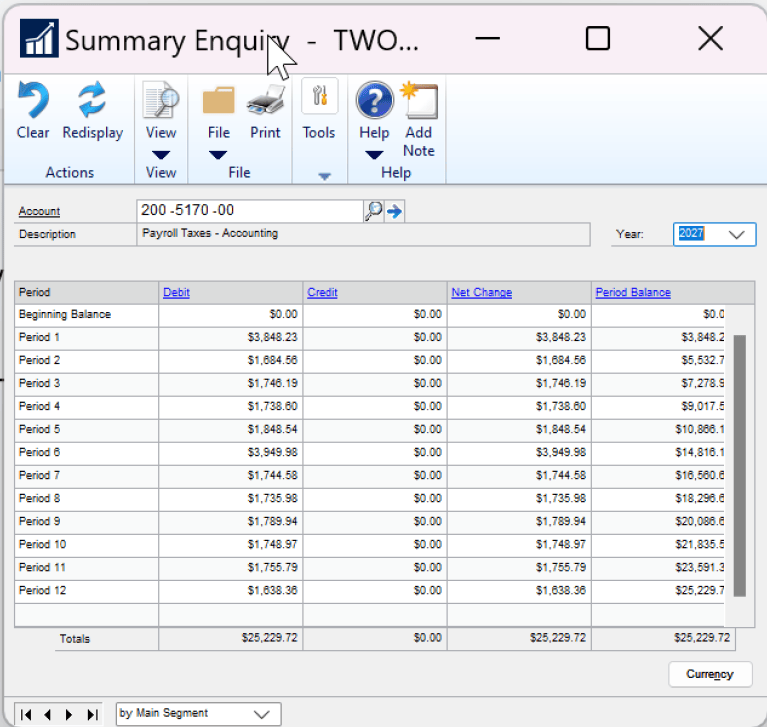Screen dimensions: 767x727
Task: Click the Redisplay refresh icon
Action: pyautogui.click(x=92, y=100)
